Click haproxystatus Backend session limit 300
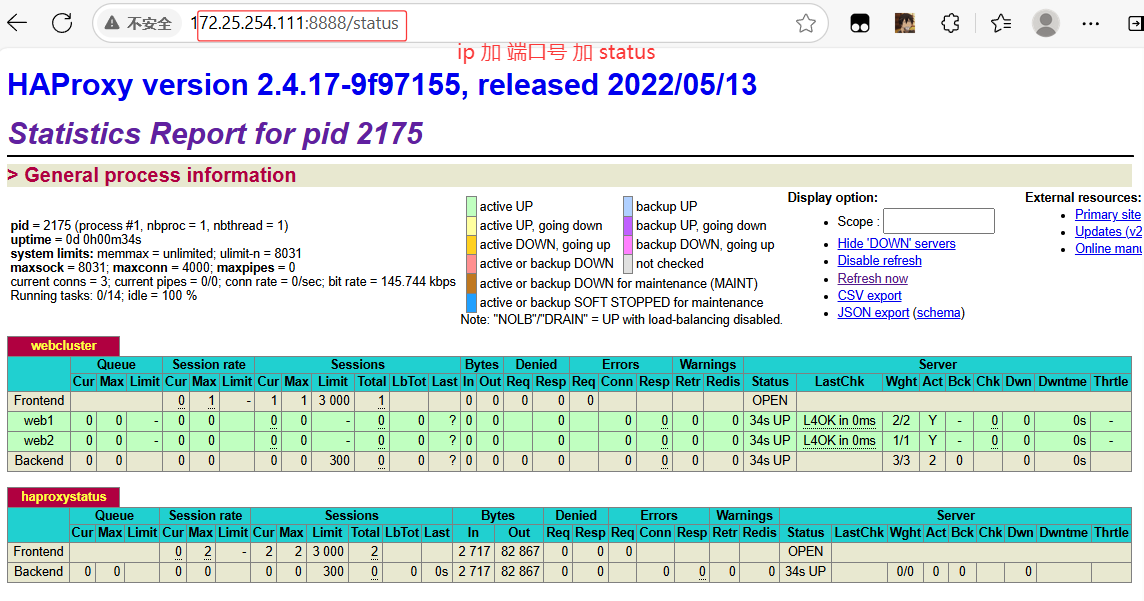1144x601 pixels. click(333, 572)
